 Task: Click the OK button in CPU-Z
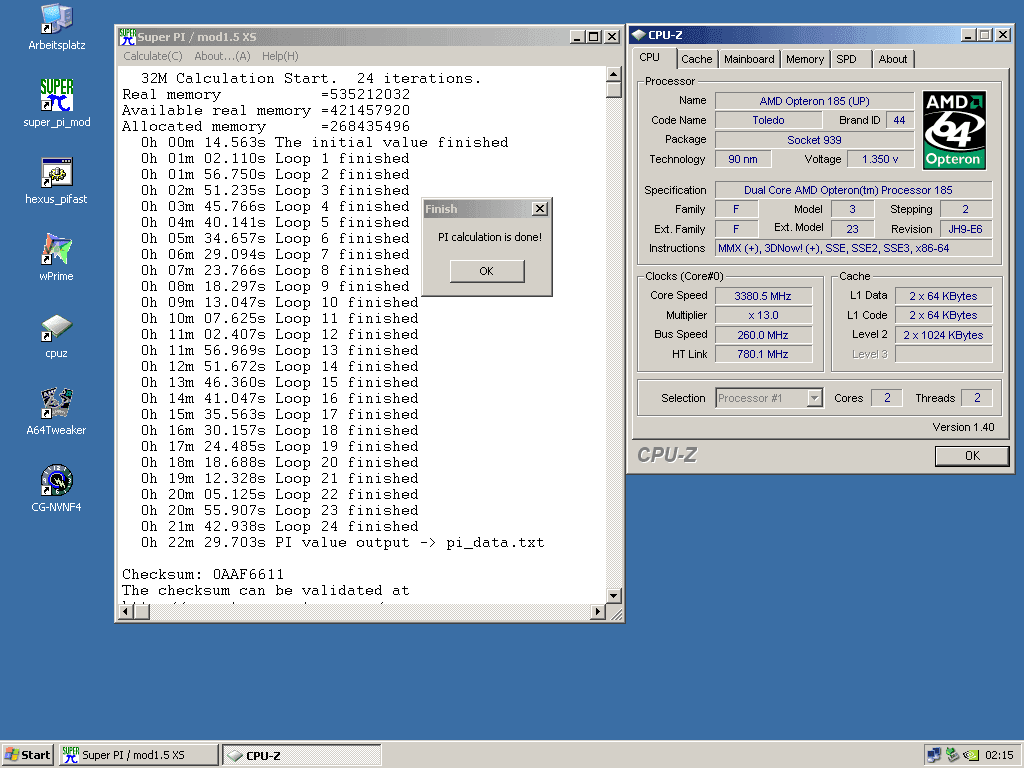[x=972, y=456]
